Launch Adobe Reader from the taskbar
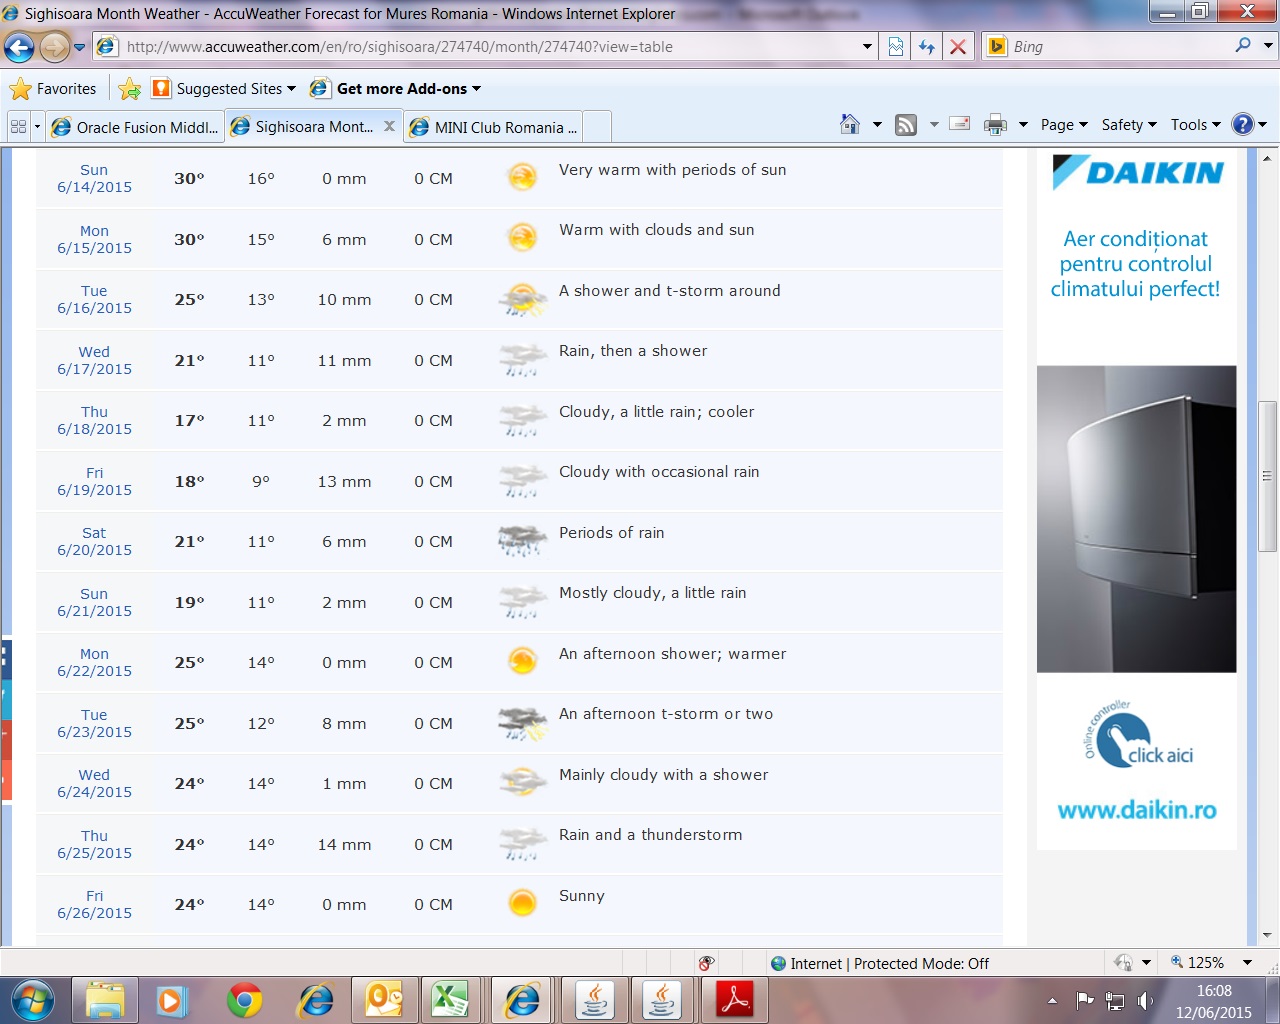The width and height of the screenshot is (1280, 1024). tap(735, 999)
